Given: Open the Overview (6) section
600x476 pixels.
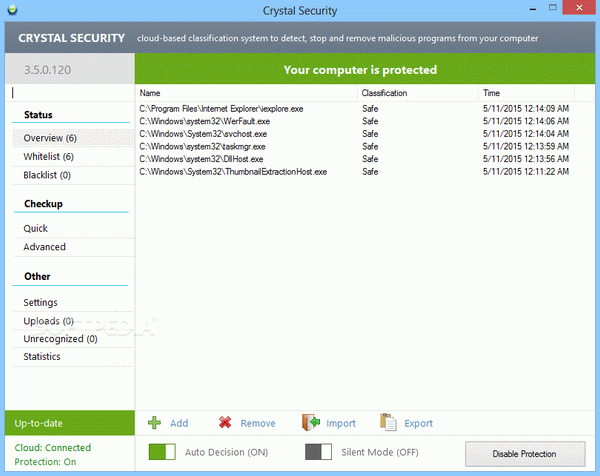Looking at the screenshot, I should click(x=73, y=138).
